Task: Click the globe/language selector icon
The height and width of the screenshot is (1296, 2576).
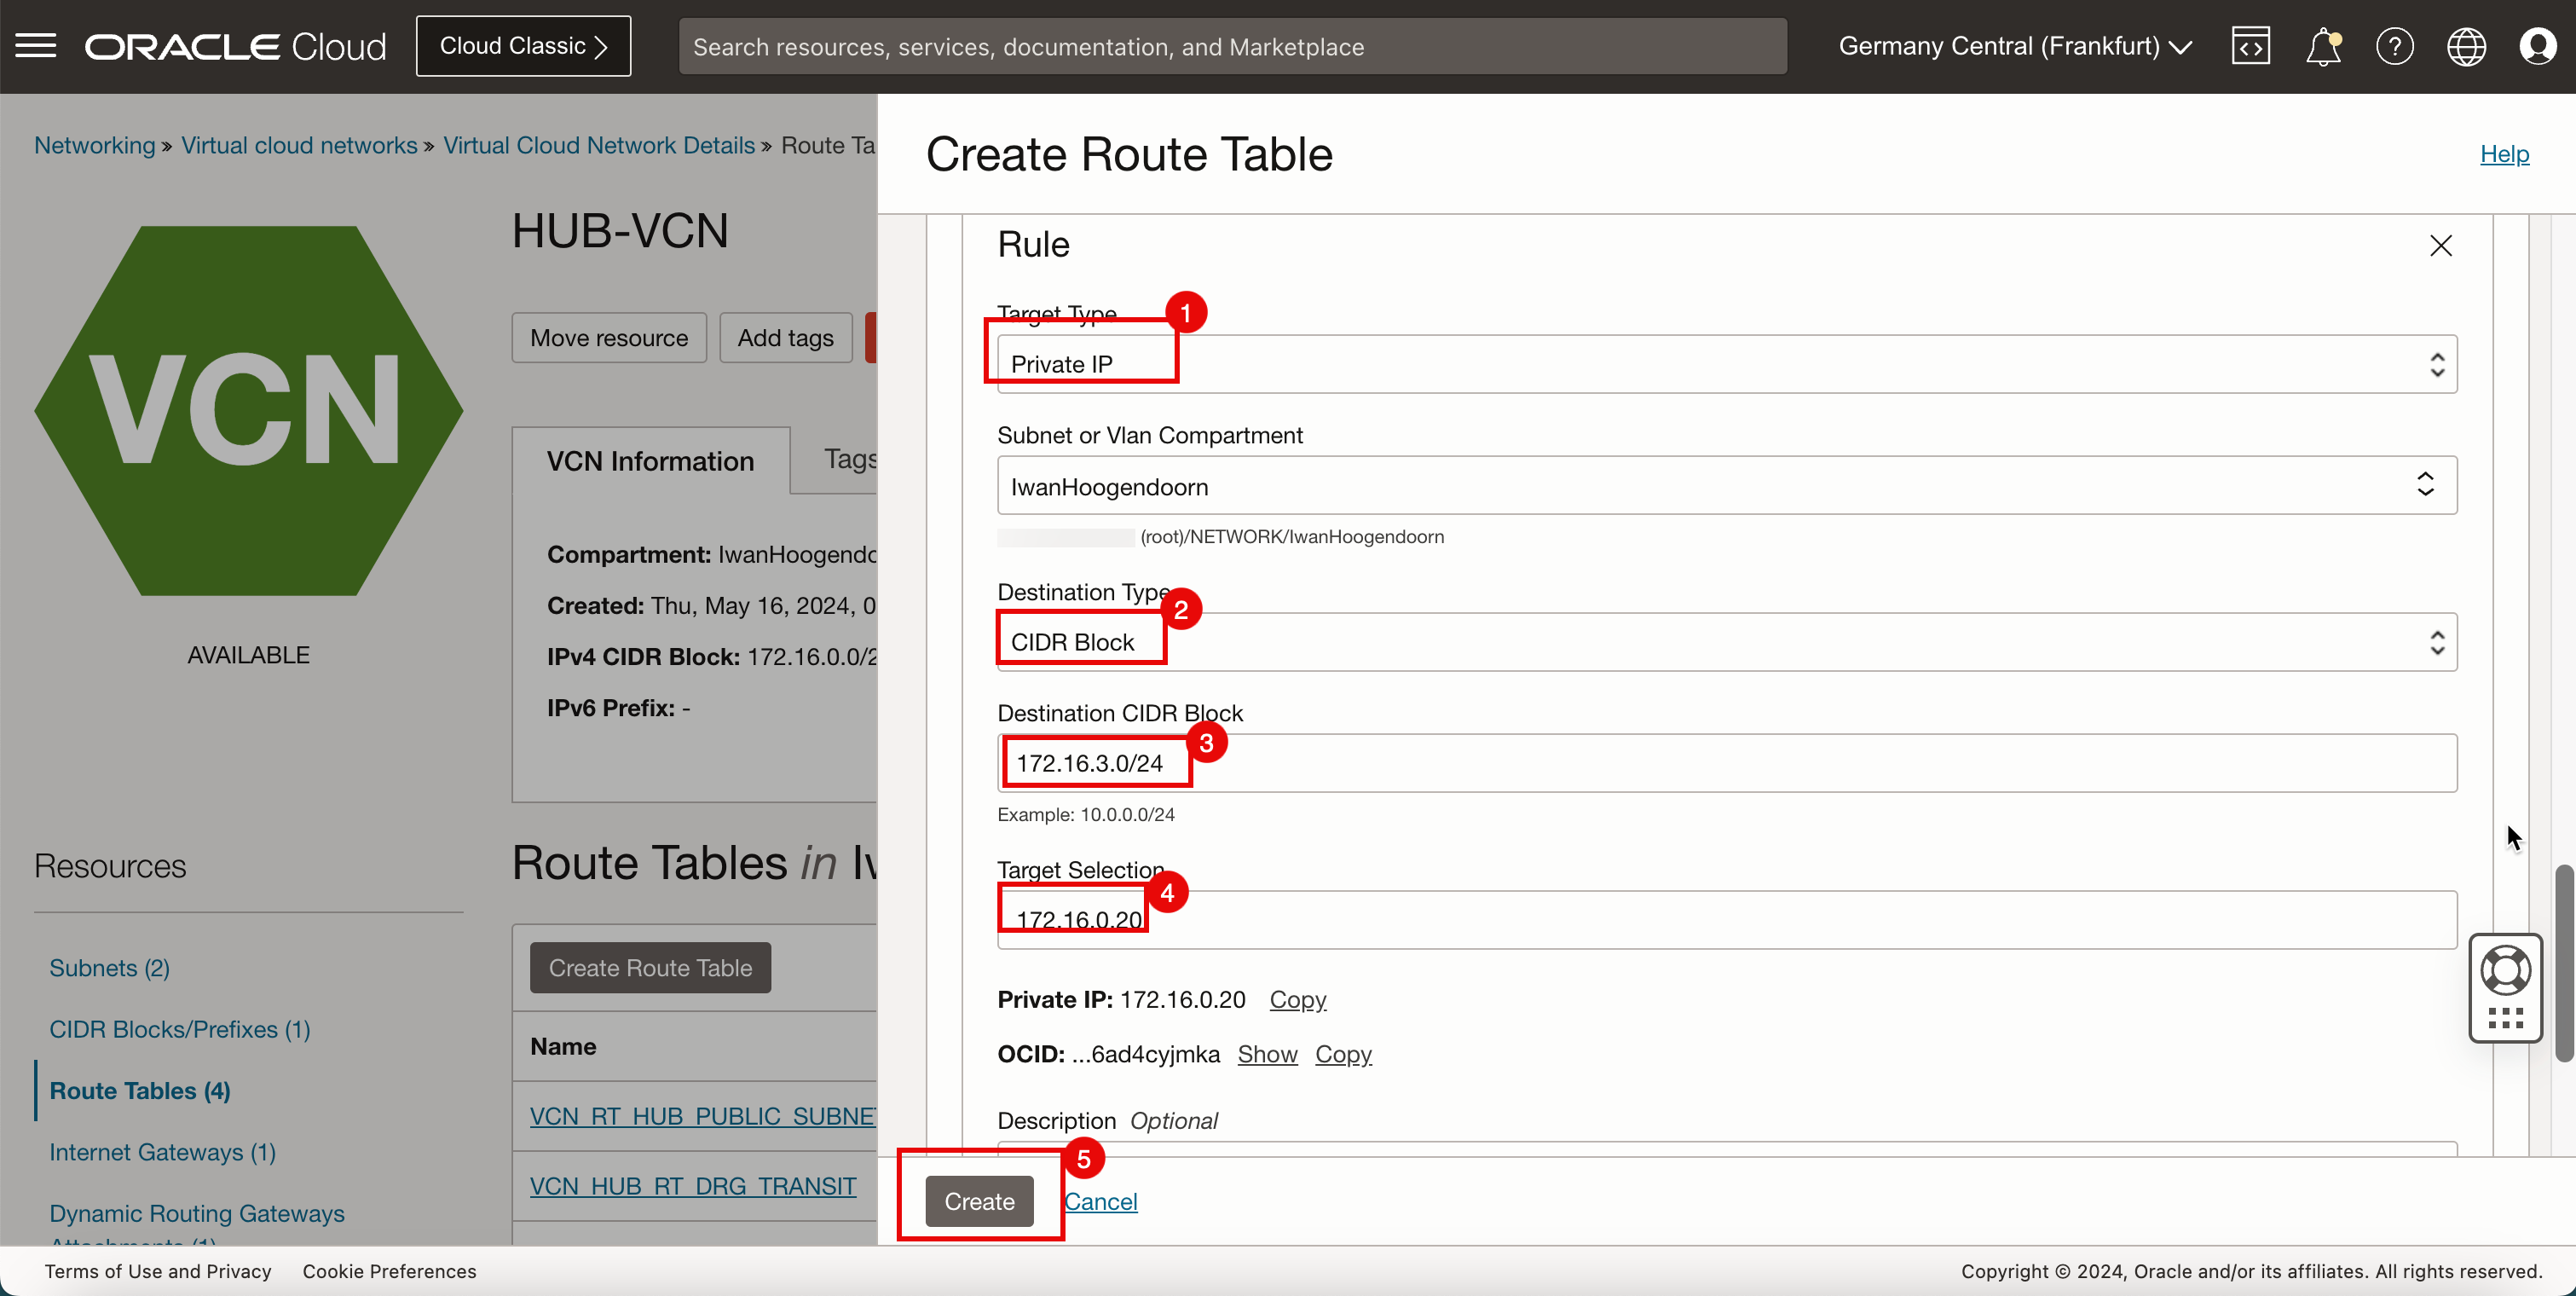Action: (x=2465, y=44)
